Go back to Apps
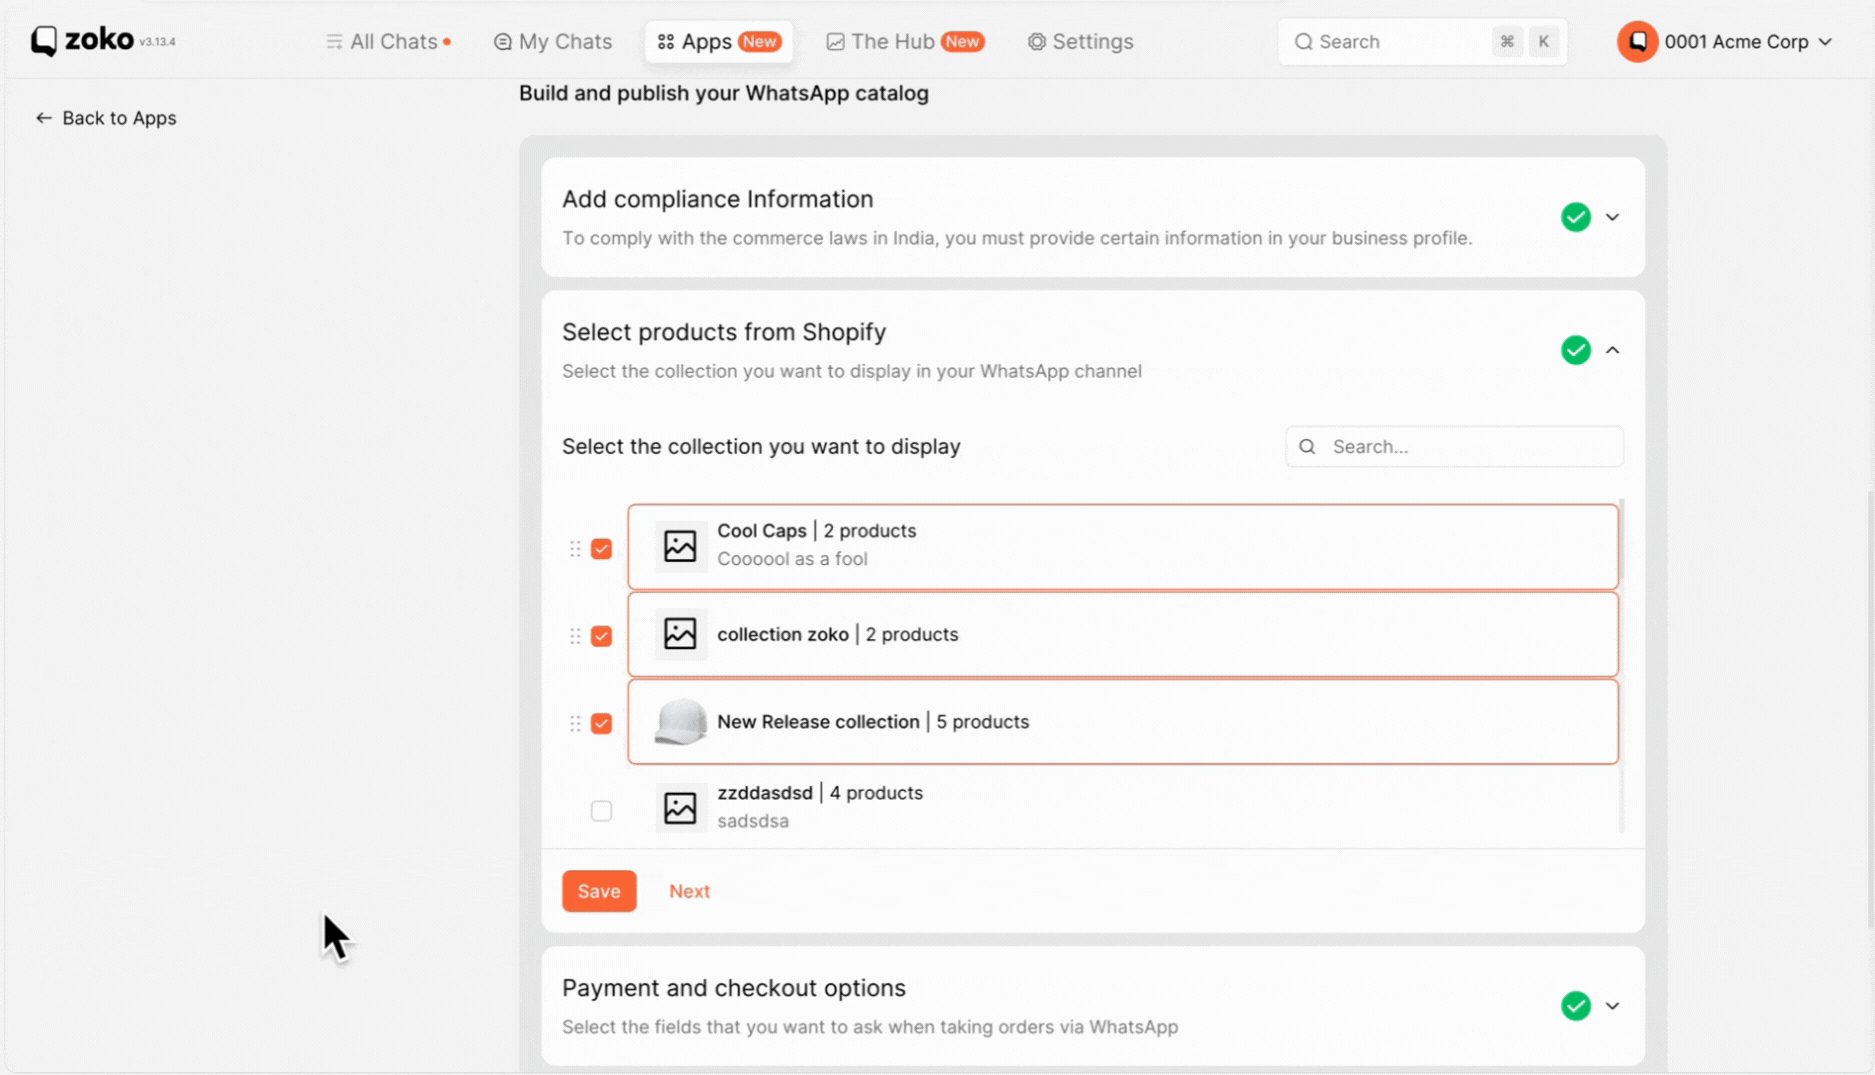The height and width of the screenshot is (1075, 1875). (106, 118)
